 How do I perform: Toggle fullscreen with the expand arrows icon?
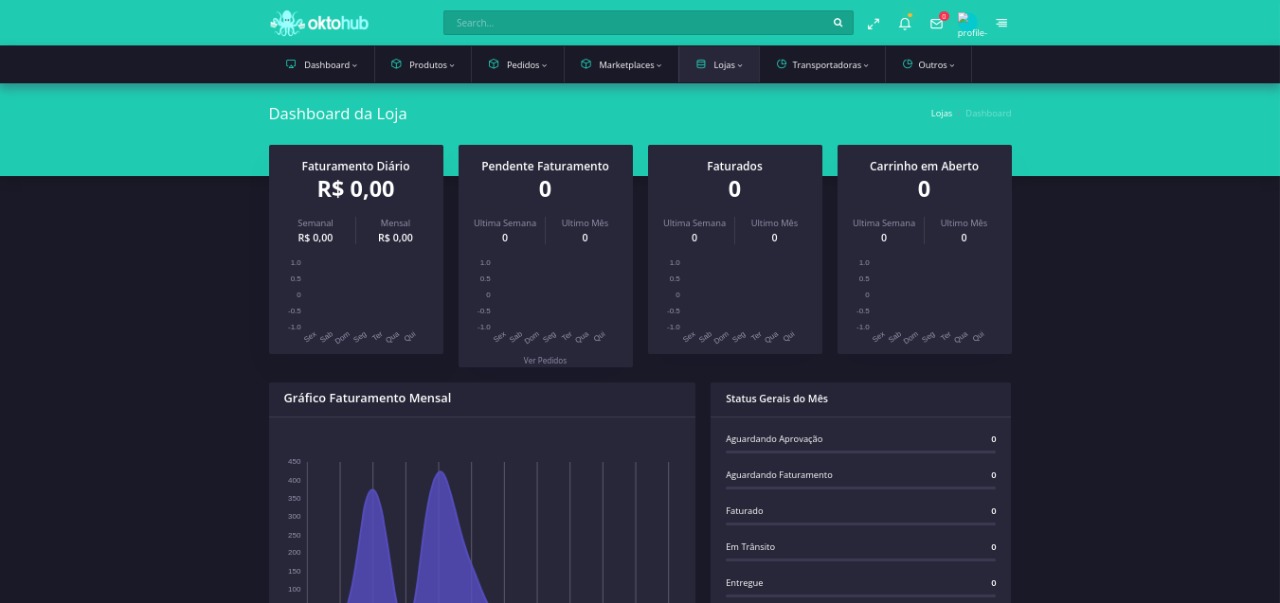(x=873, y=23)
